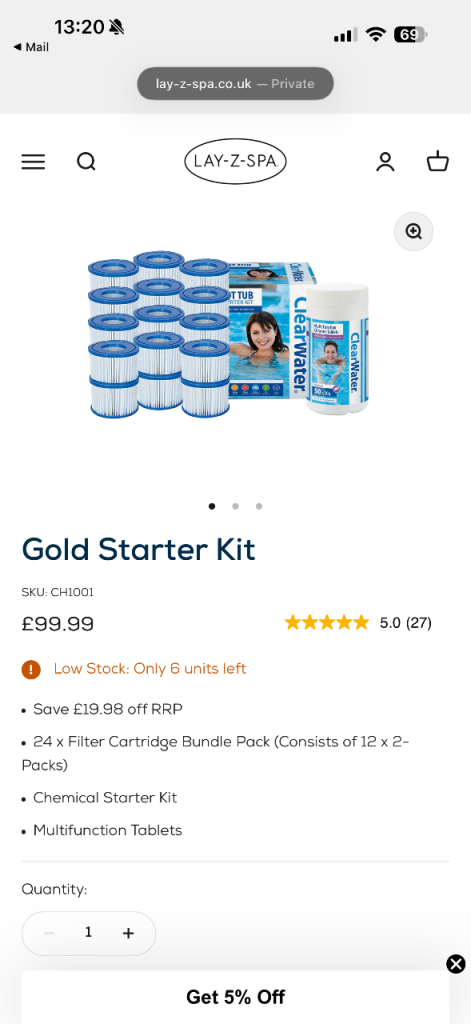Tap the five yellow star rating
Screen dimensions: 471x1024
click(327, 623)
